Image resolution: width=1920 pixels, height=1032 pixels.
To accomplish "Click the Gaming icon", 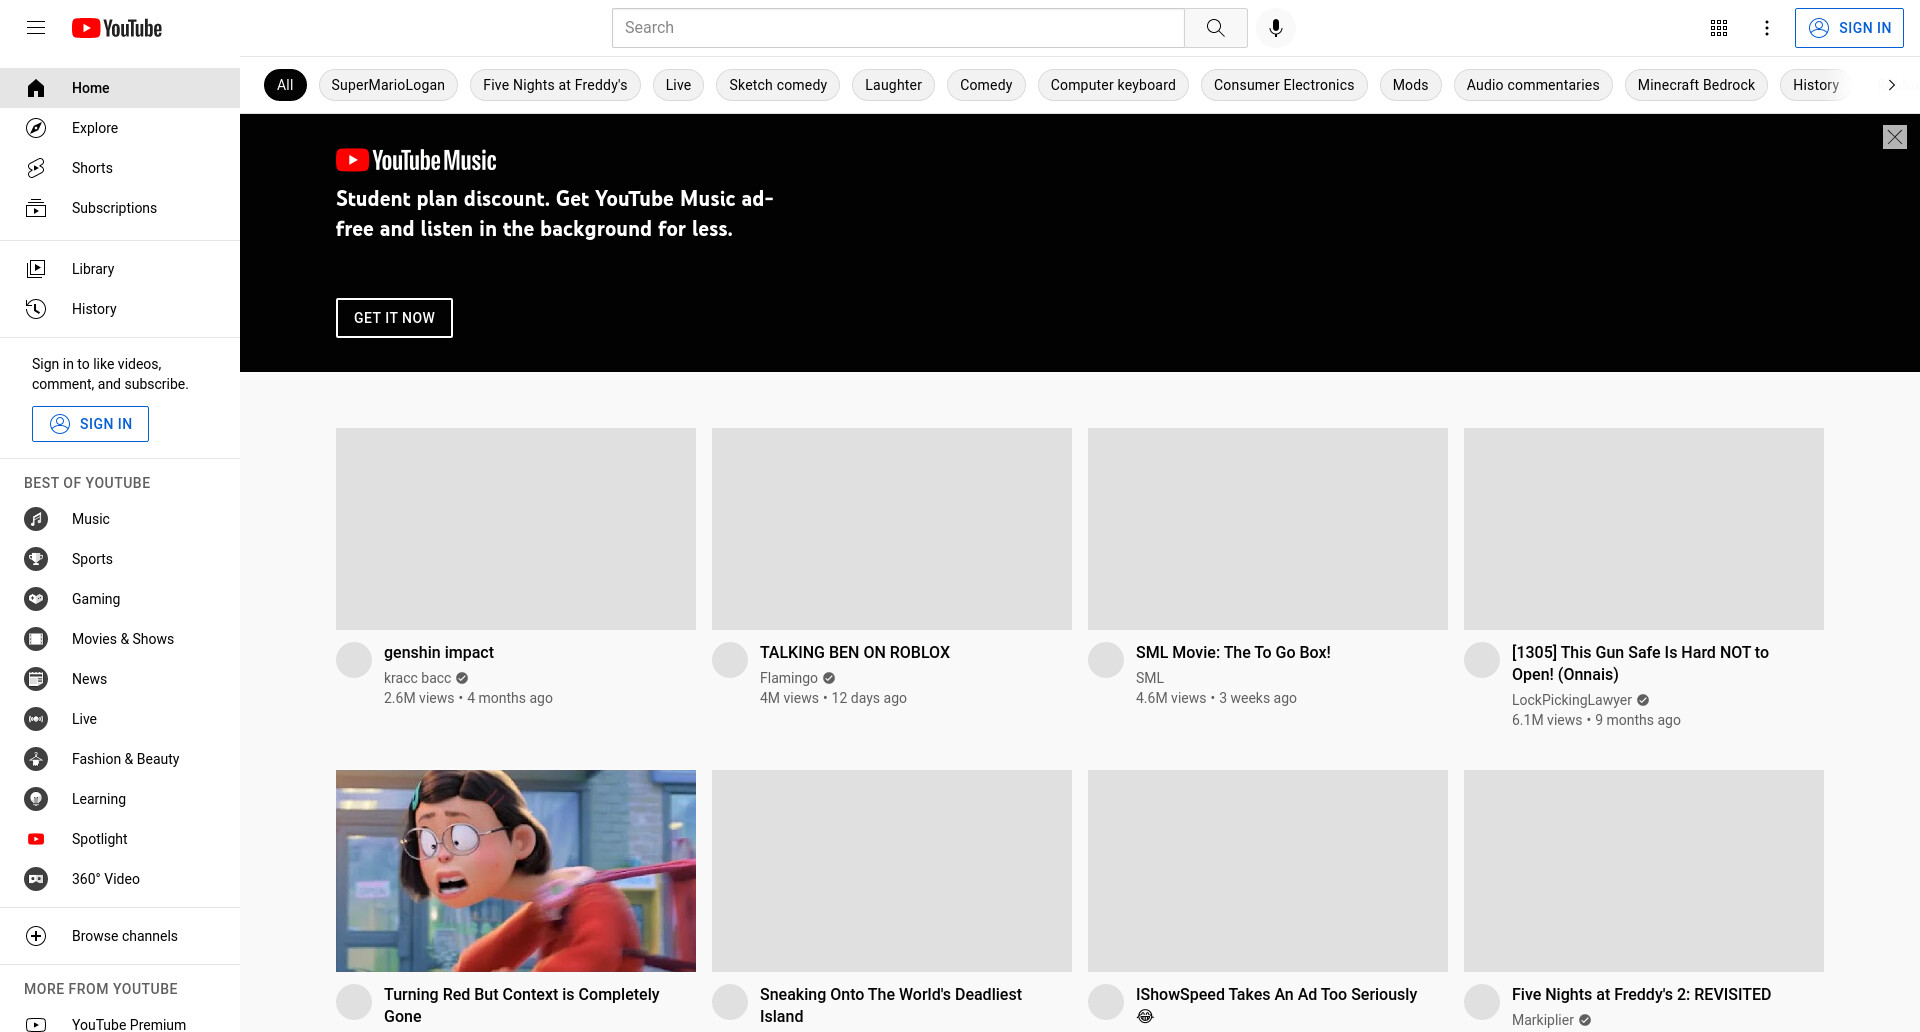I will 36,599.
